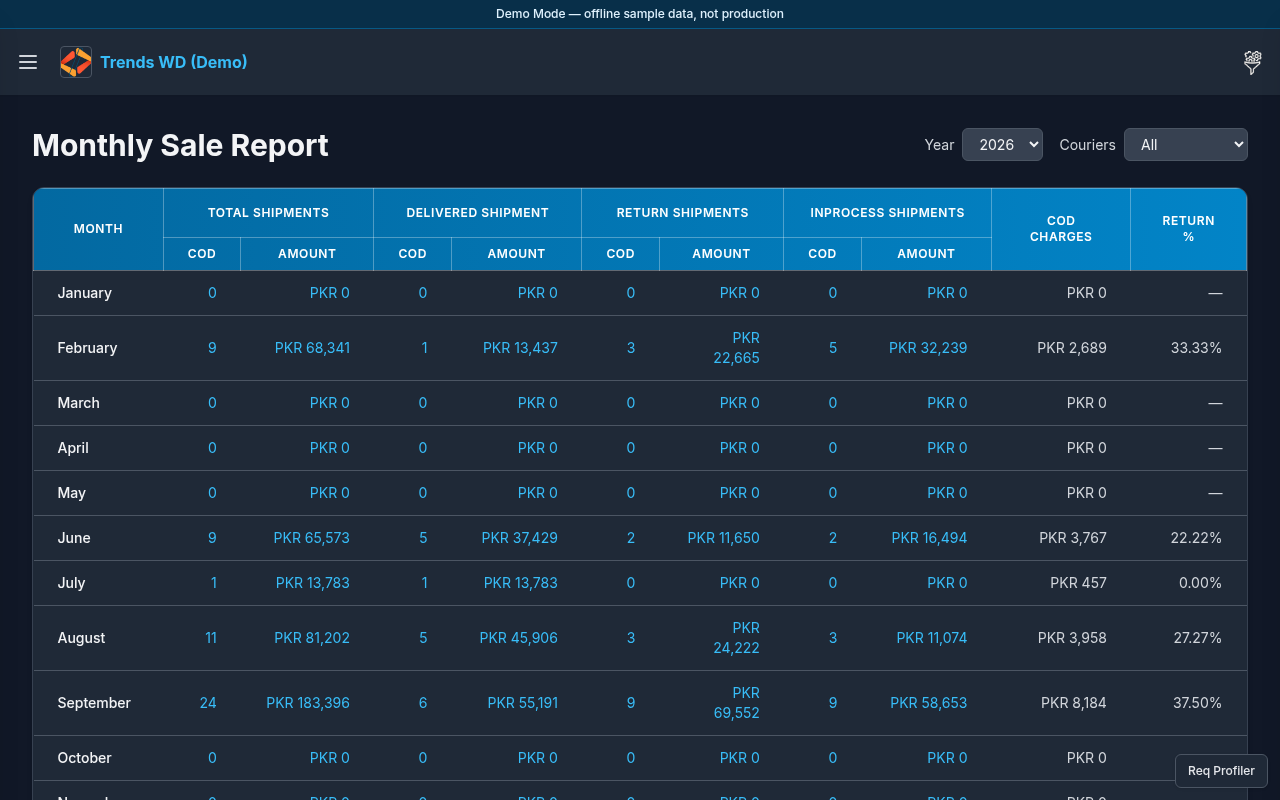This screenshot has height=800, width=1280.
Task: Open August inprocess amount PKR 11,074
Action: coord(932,638)
